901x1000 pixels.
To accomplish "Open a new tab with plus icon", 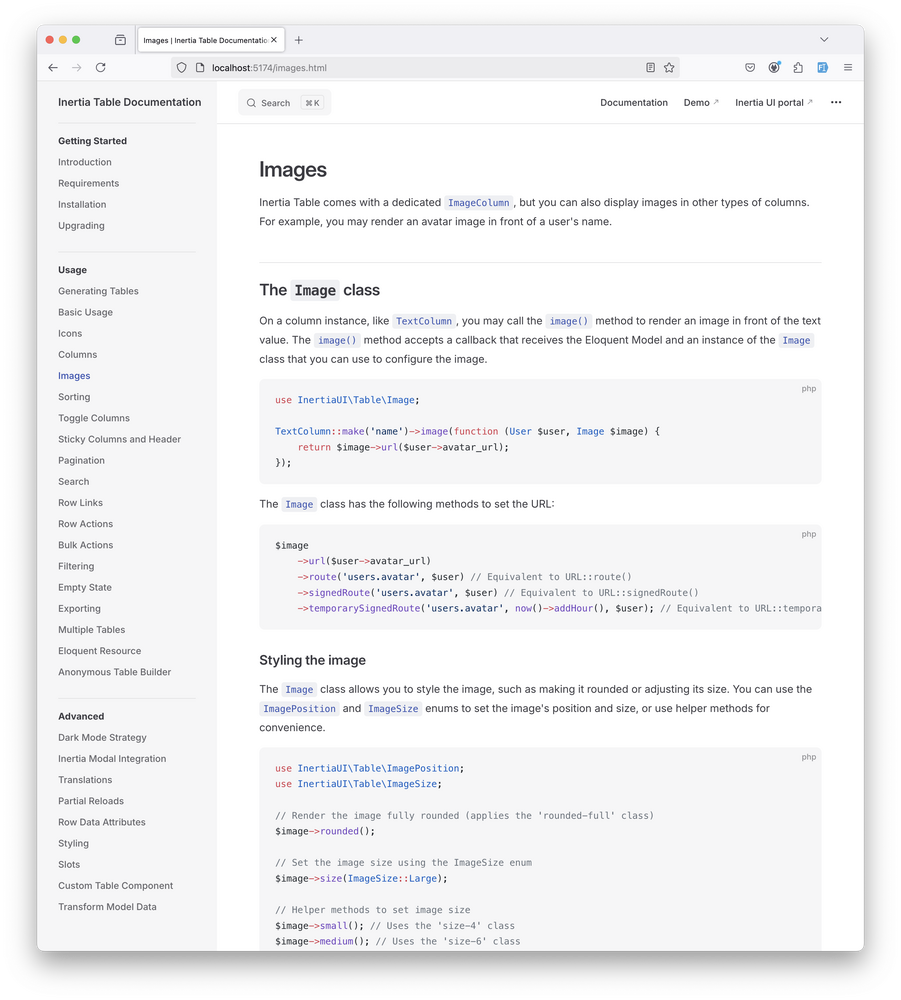I will click(x=298, y=40).
